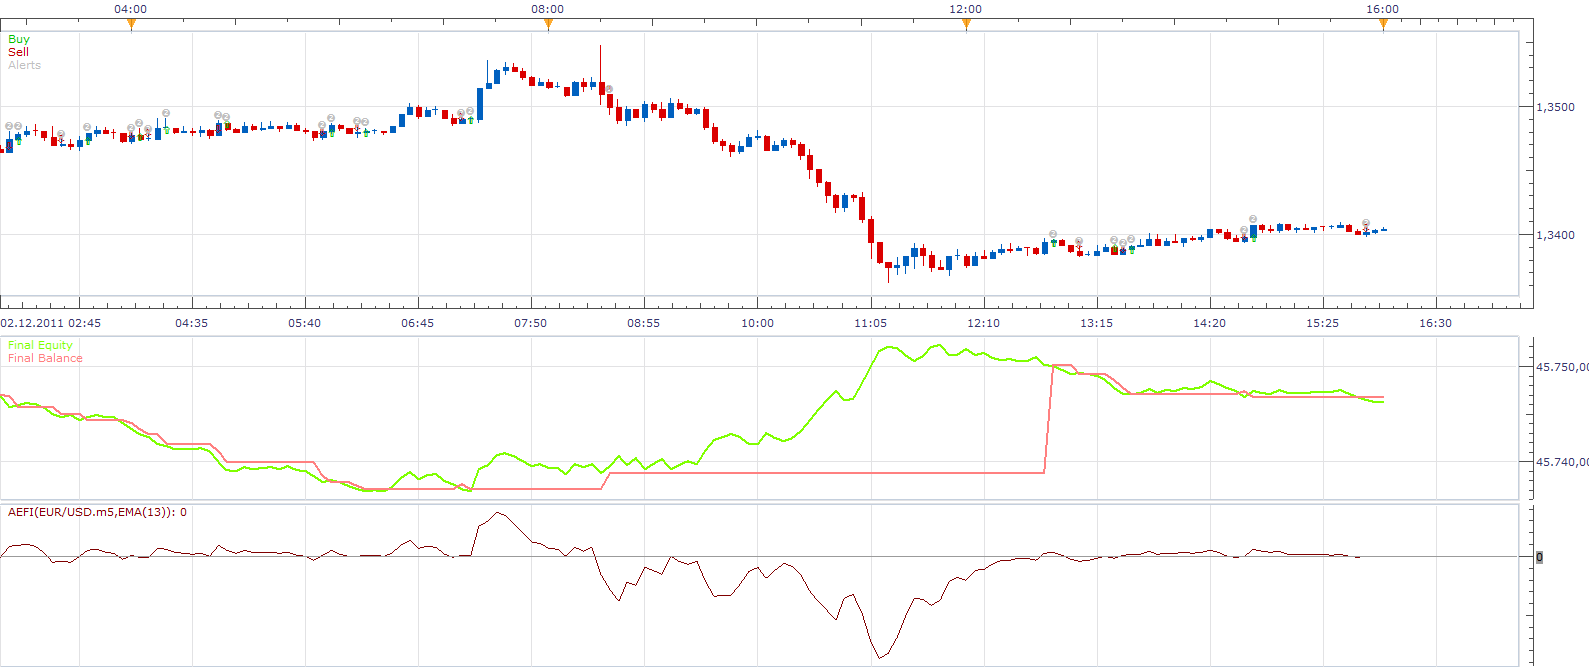Select the AEFI(EUR/USD.m5,EMA(13)) indicator label
1590x667 pixels.
point(97,512)
